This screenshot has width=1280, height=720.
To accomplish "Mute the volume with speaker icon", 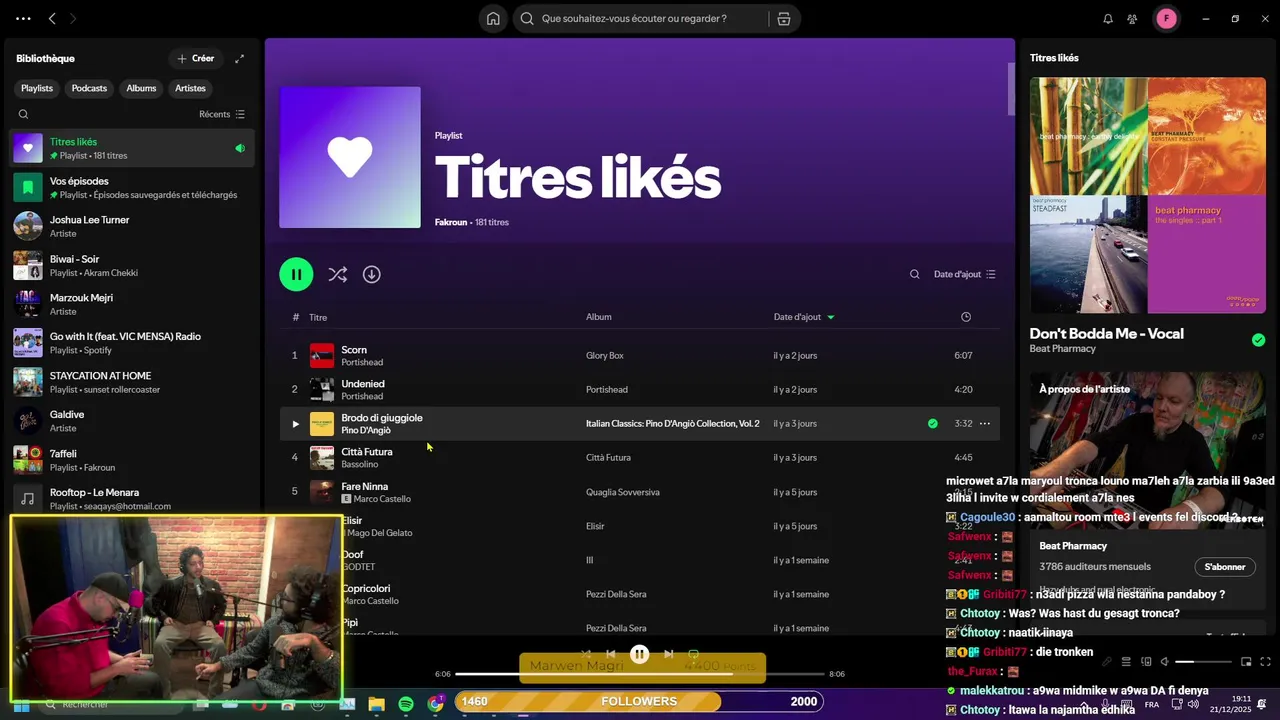I will pos(1165,662).
